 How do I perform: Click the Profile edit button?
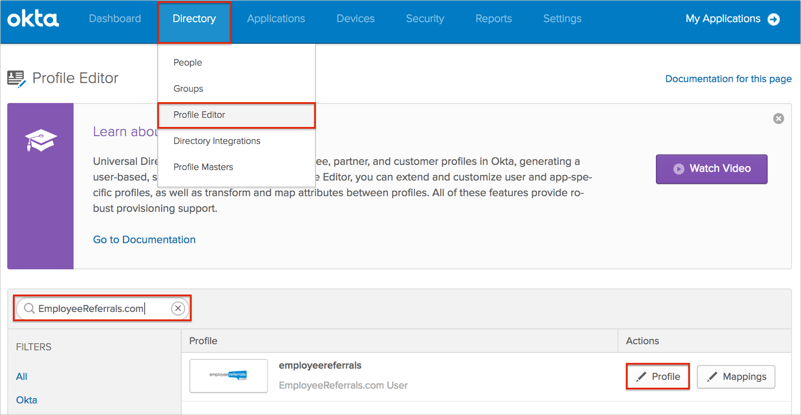pyautogui.click(x=657, y=377)
